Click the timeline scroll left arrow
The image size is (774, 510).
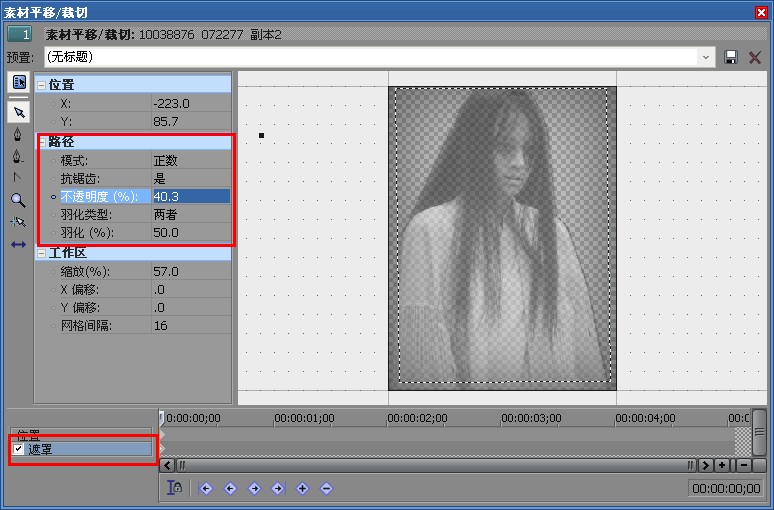tap(168, 465)
